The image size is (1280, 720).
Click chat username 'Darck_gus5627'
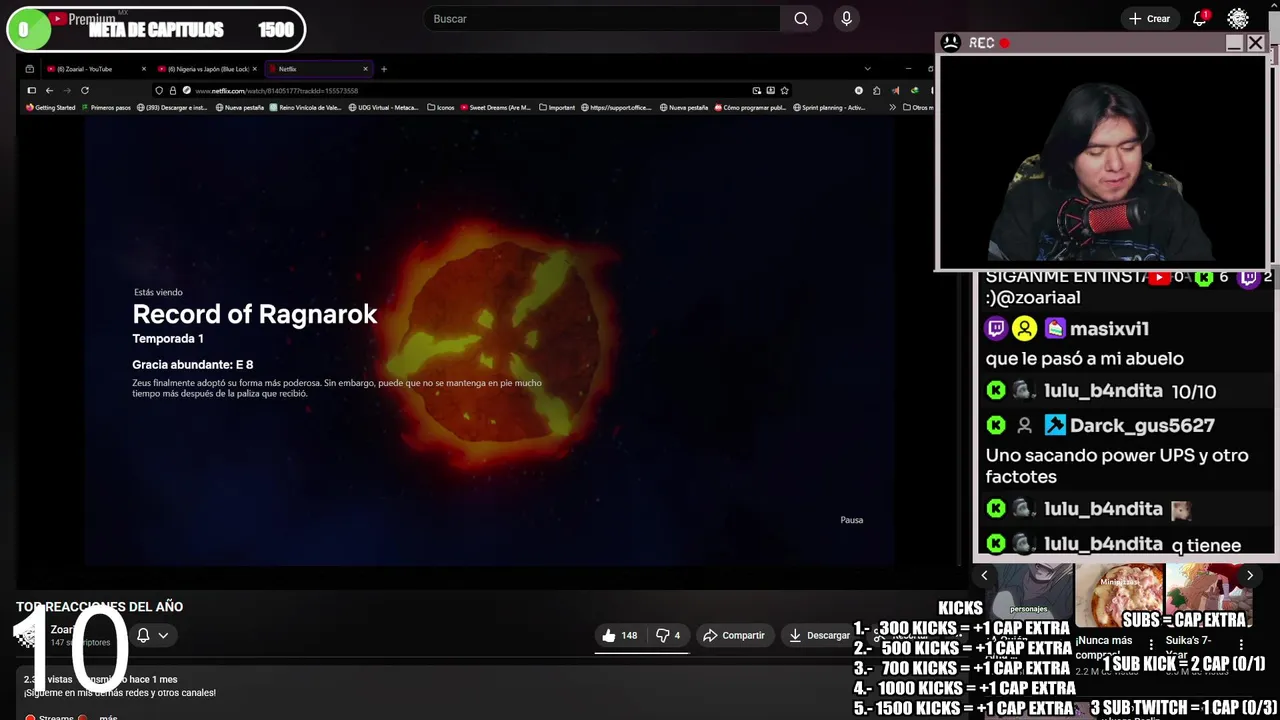tap(1142, 426)
